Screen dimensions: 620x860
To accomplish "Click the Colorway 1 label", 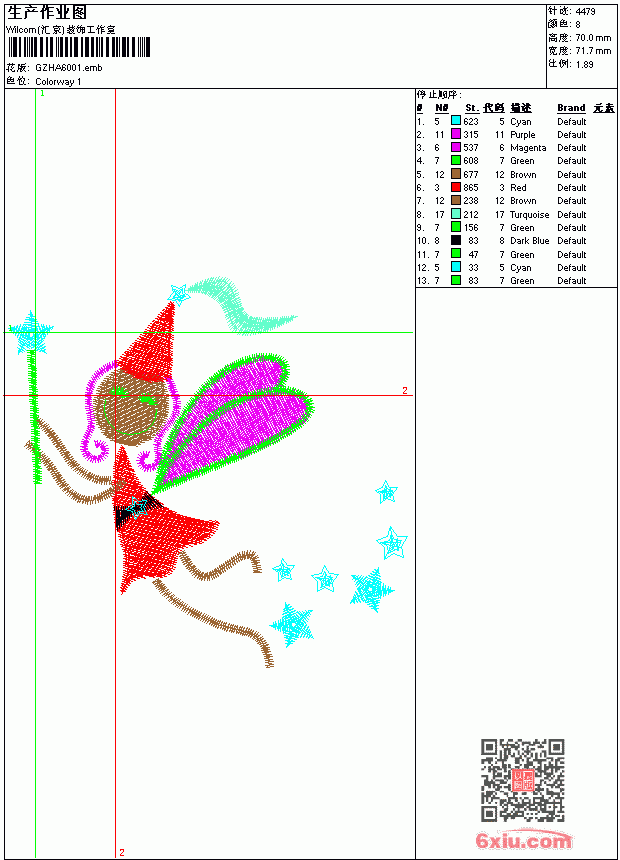I will click(x=58, y=81).
